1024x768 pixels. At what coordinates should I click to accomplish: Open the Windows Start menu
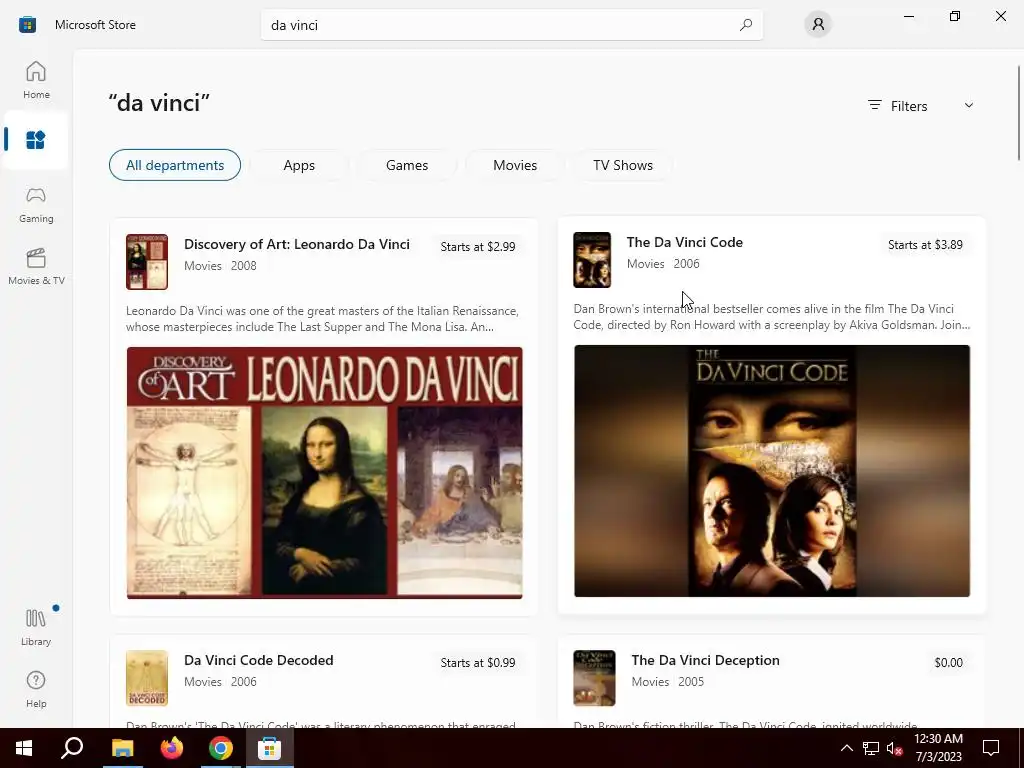(x=24, y=748)
